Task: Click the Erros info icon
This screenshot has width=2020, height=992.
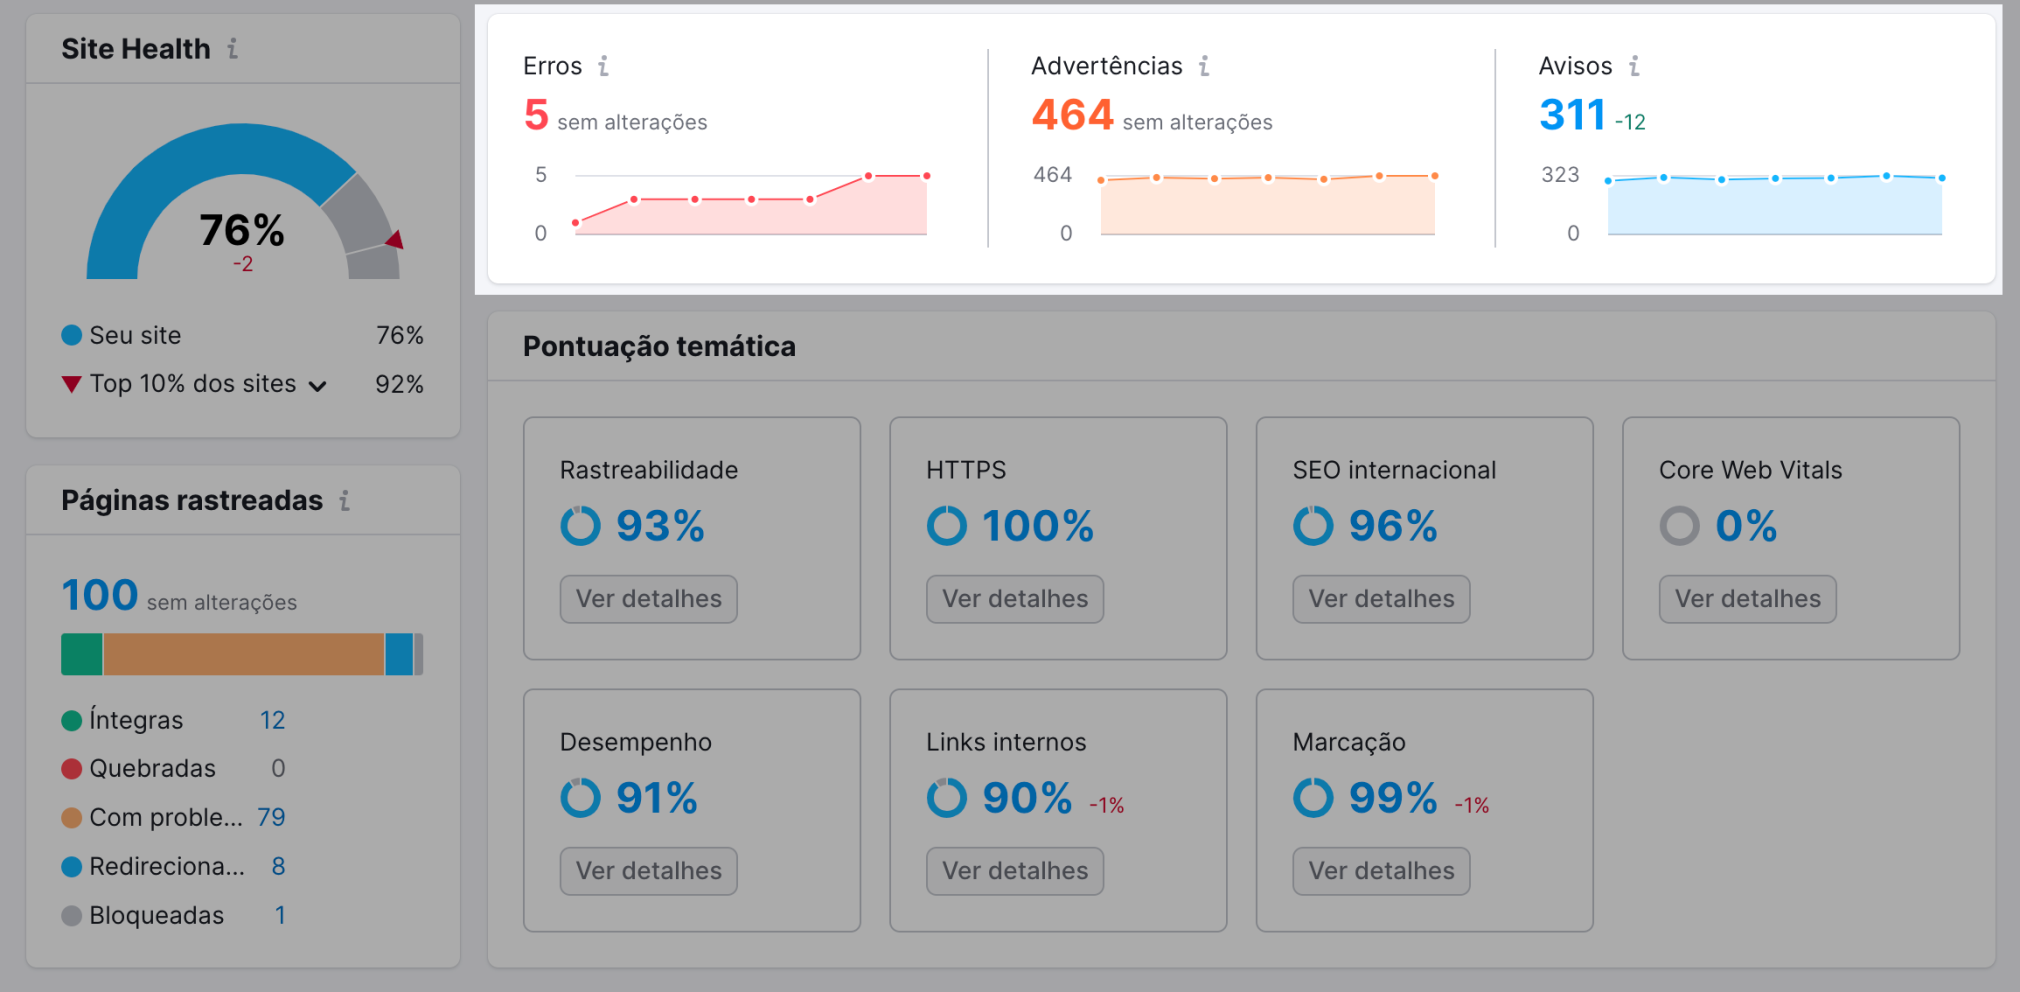Action: click(603, 66)
